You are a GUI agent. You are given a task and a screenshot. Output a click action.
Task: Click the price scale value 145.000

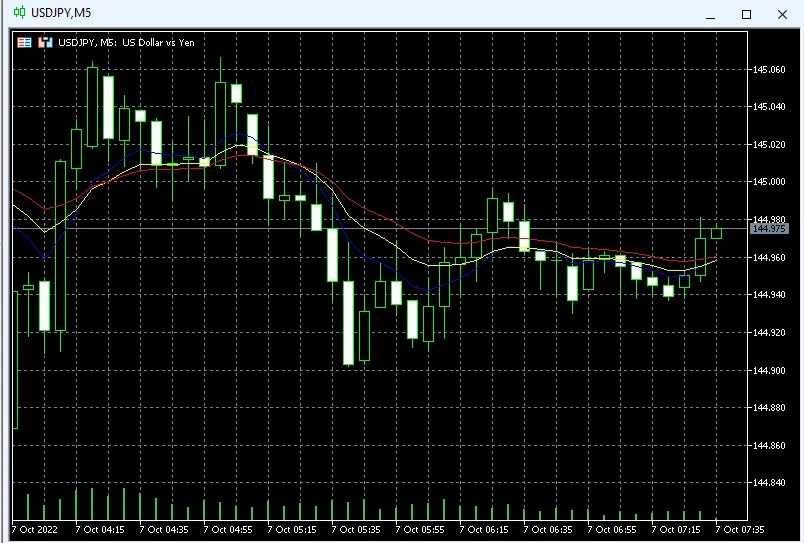[769, 182]
